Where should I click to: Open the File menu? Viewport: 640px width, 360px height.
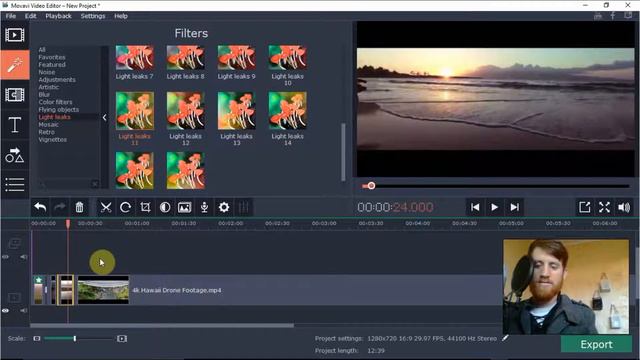11,16
